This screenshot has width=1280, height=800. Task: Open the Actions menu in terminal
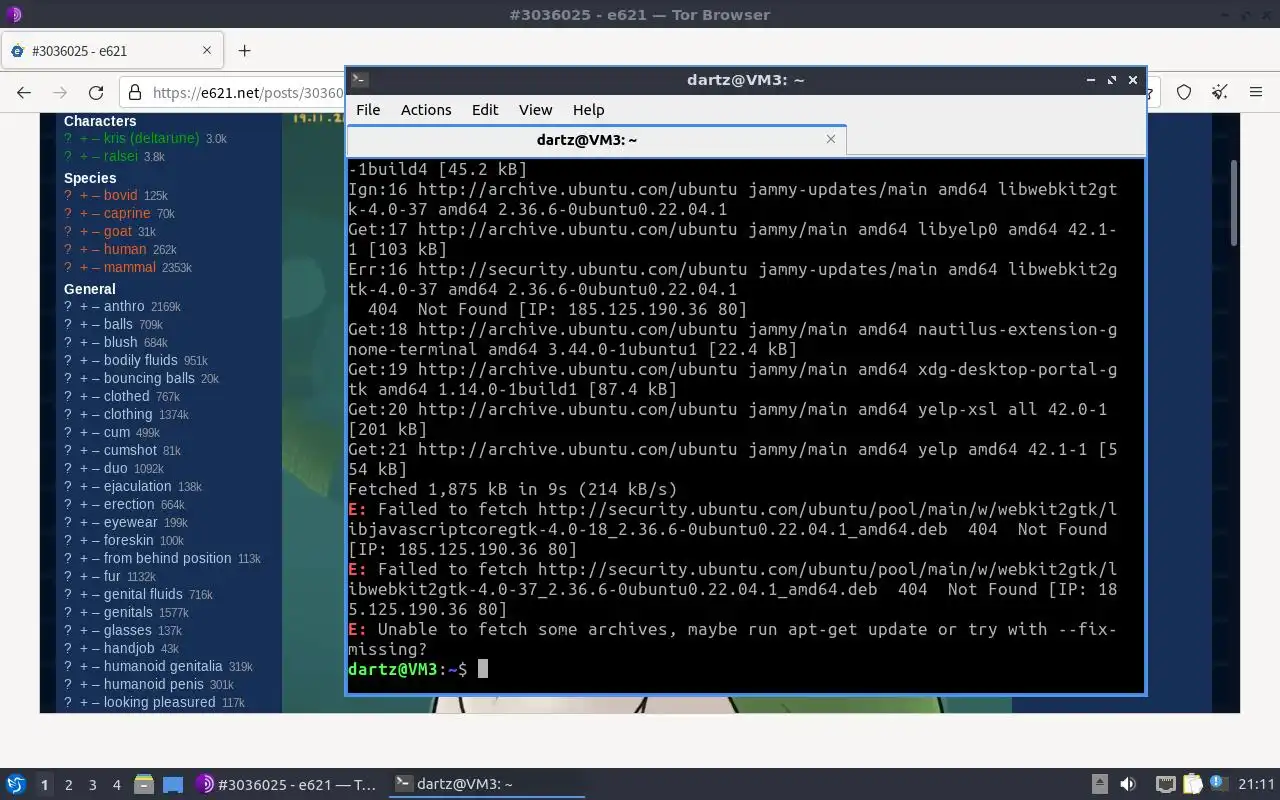[426, 110]
